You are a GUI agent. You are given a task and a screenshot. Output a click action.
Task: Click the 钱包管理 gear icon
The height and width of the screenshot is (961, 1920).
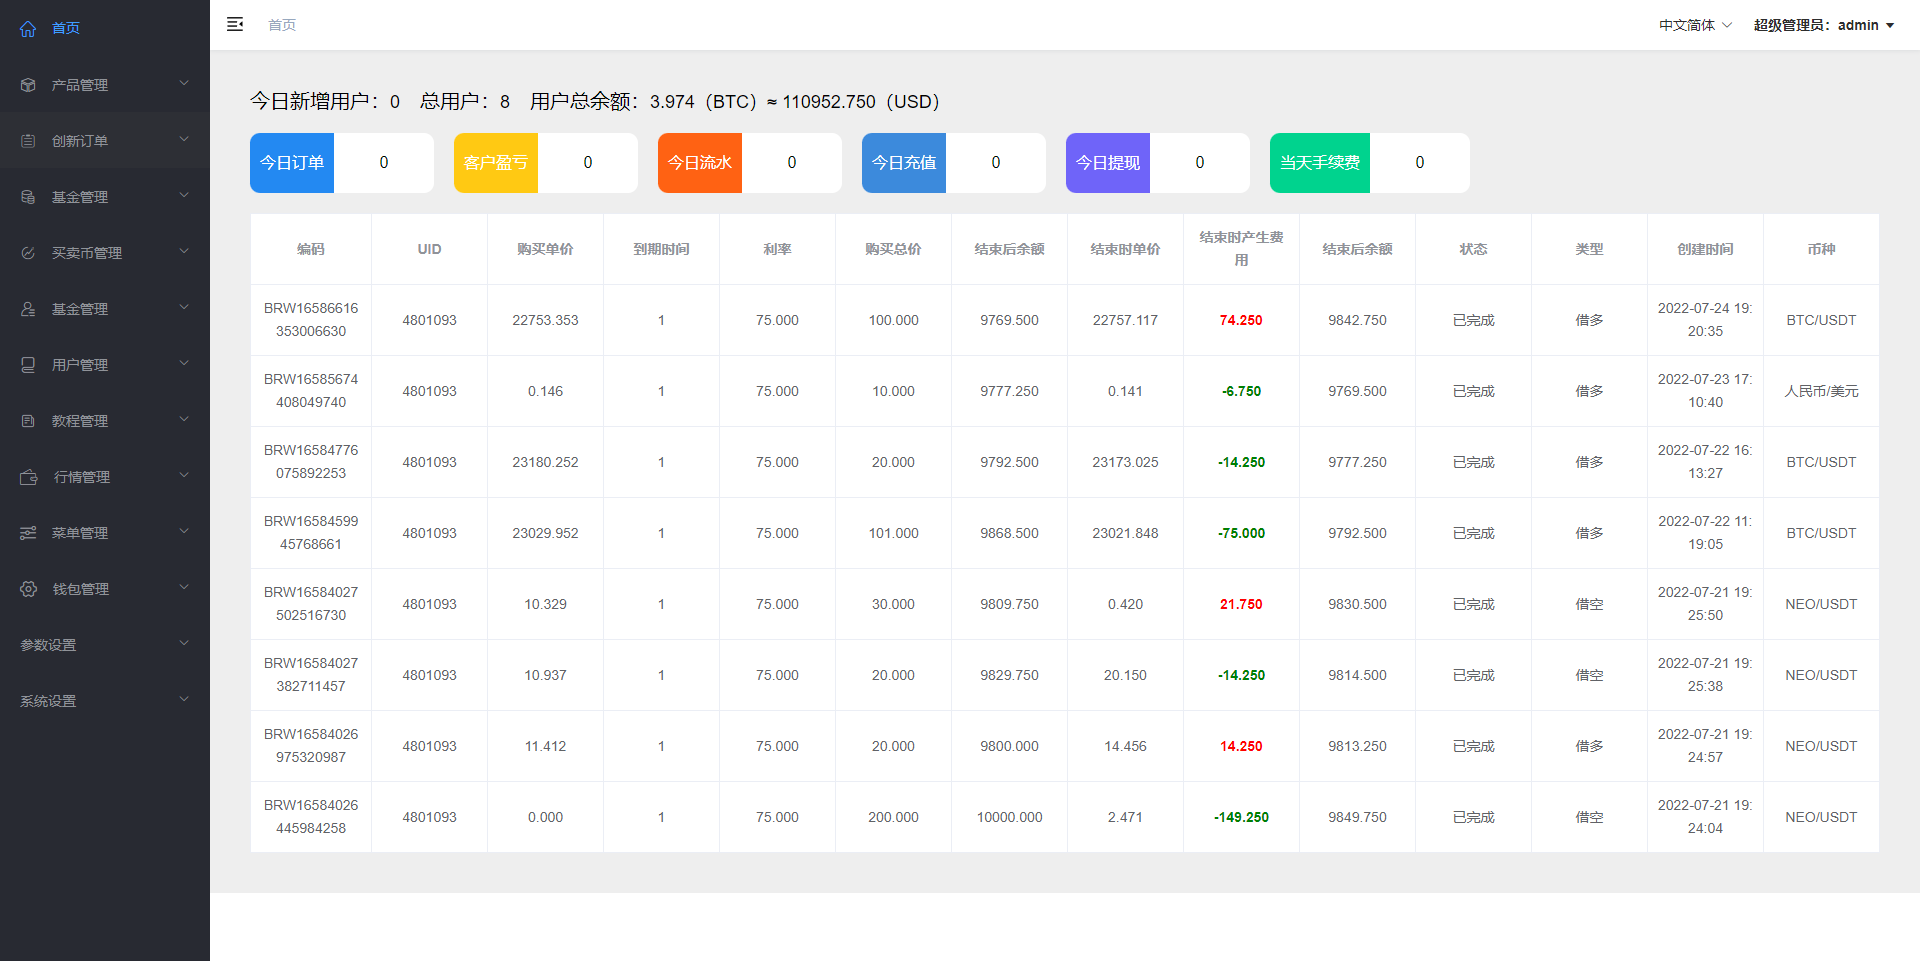[27, 588]
